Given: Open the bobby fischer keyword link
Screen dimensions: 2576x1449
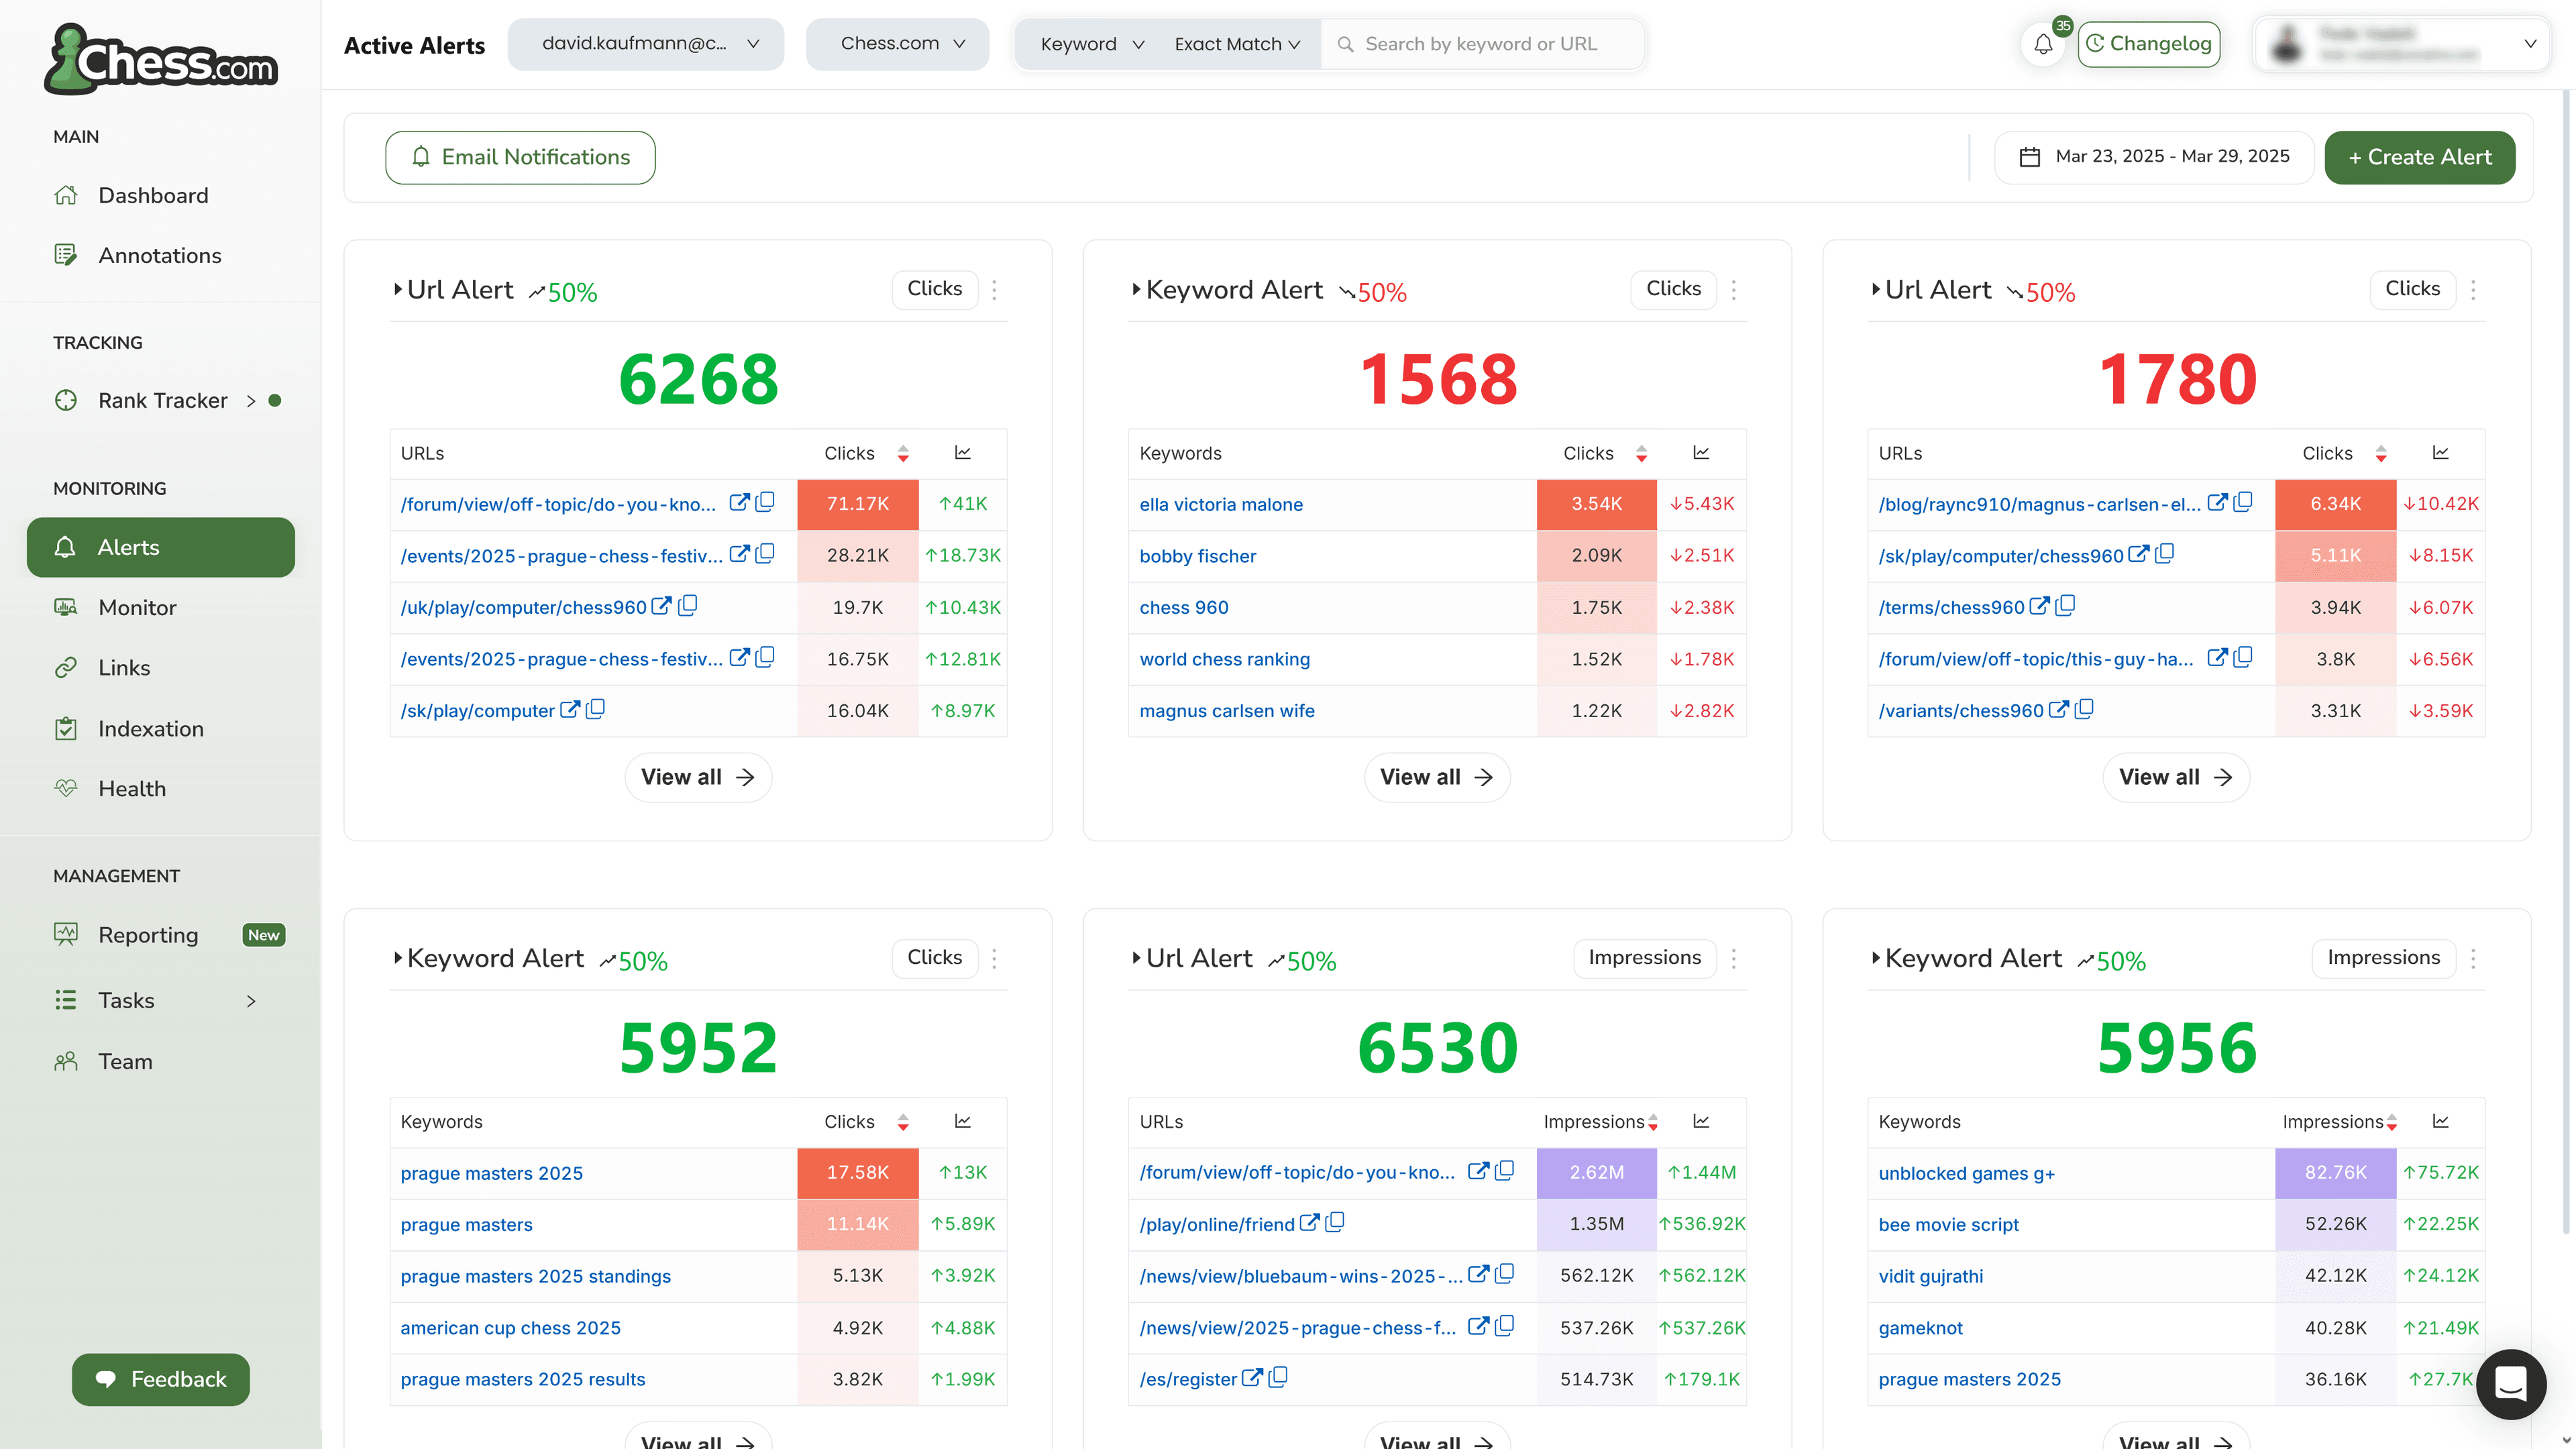Looking at the screenshot, I should point(1197,556).
